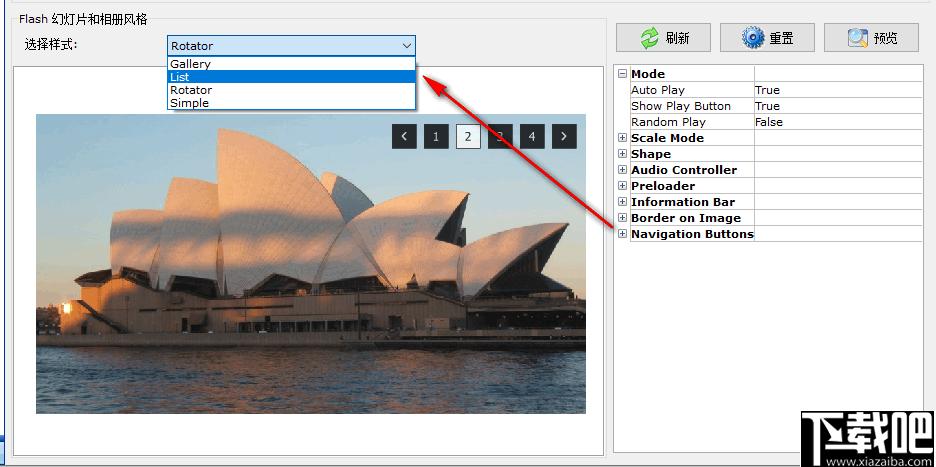Jump to slide 4 in slideshow

pos(532,136)
